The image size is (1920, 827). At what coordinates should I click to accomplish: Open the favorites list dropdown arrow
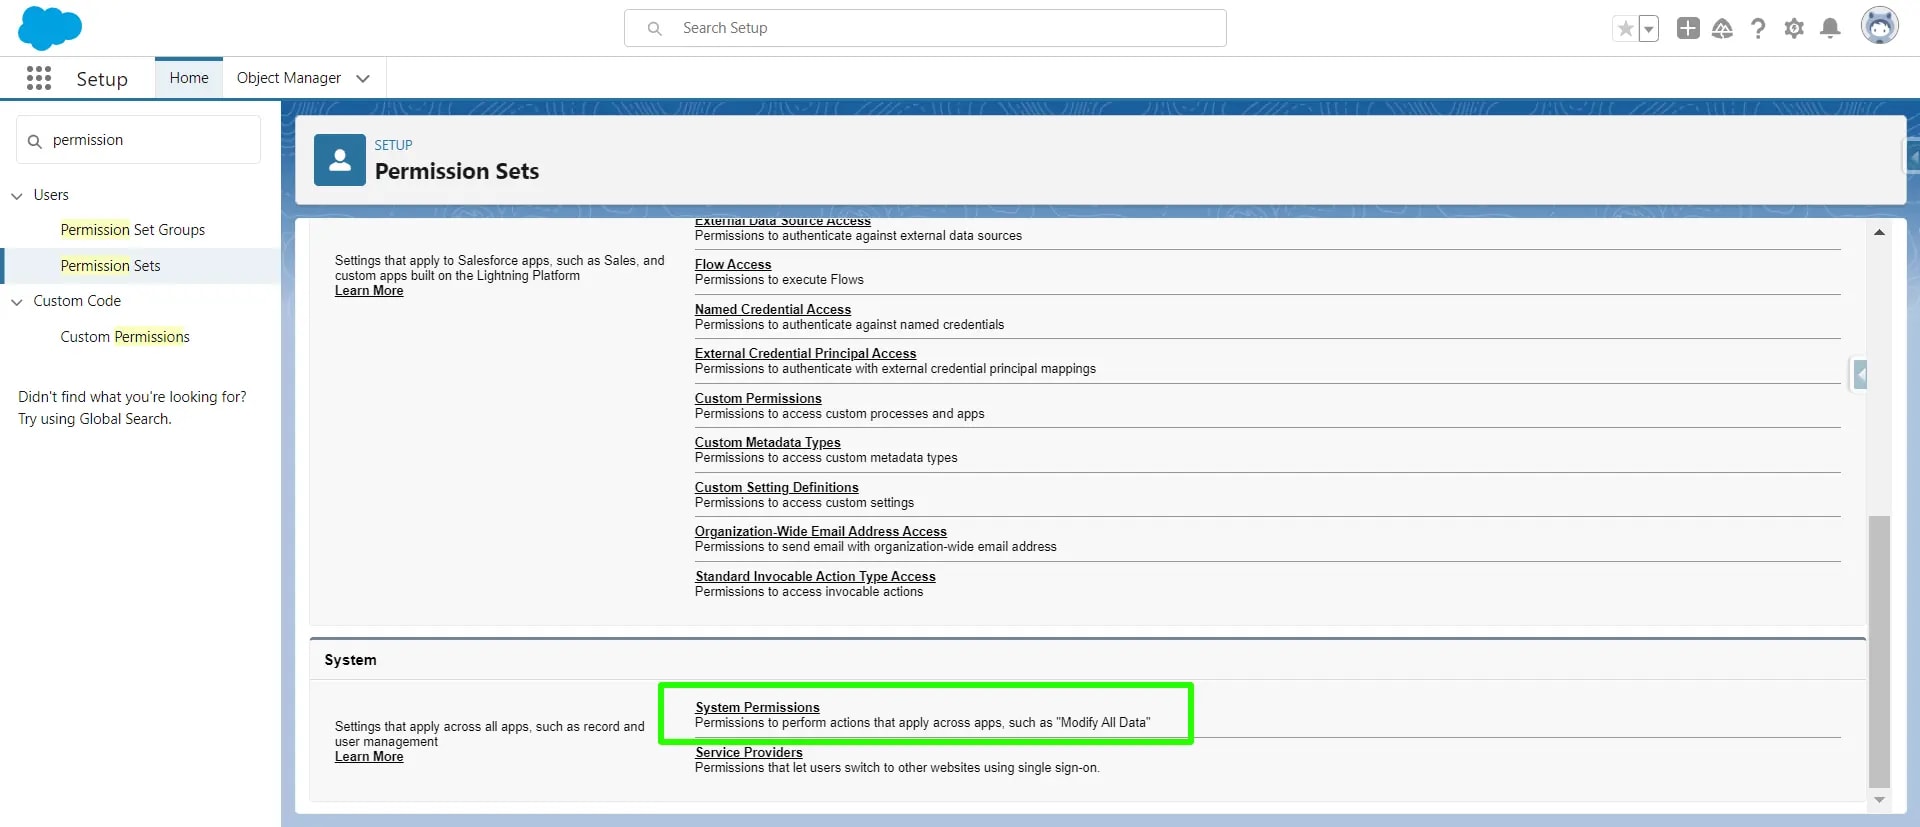click(x=1649, y=29)
